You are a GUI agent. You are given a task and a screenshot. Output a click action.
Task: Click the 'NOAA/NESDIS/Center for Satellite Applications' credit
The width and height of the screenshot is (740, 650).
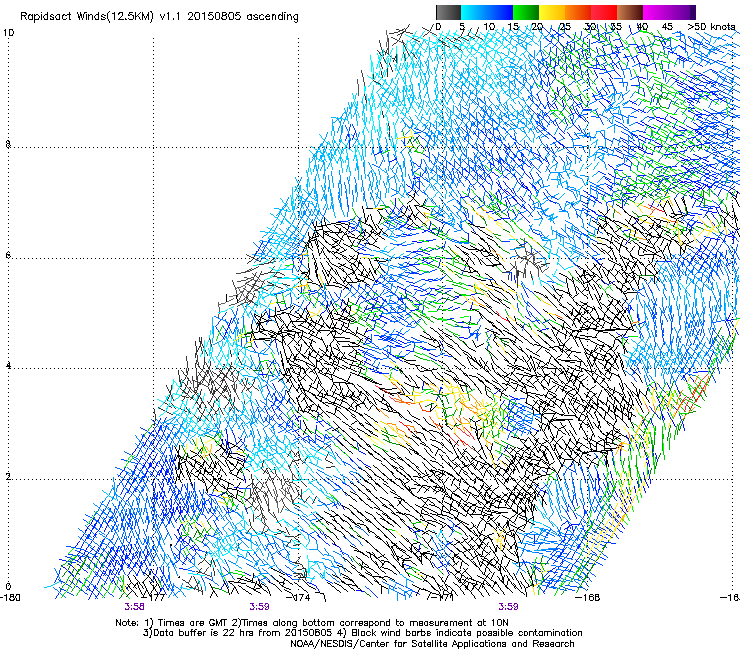pos(432,644)
